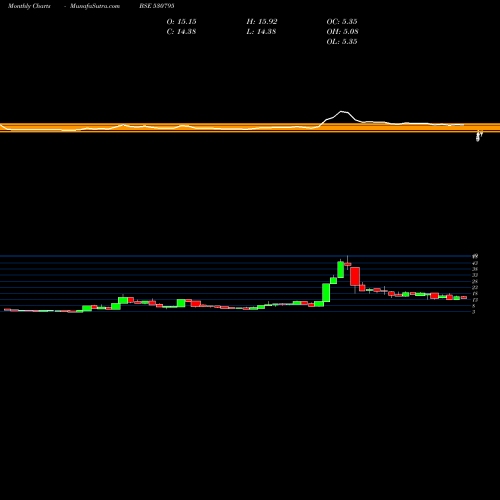The width and height of the screenshot is (500, 500).
Task: Click the 'OH: 5.08' value text
Action: [342, 32]
